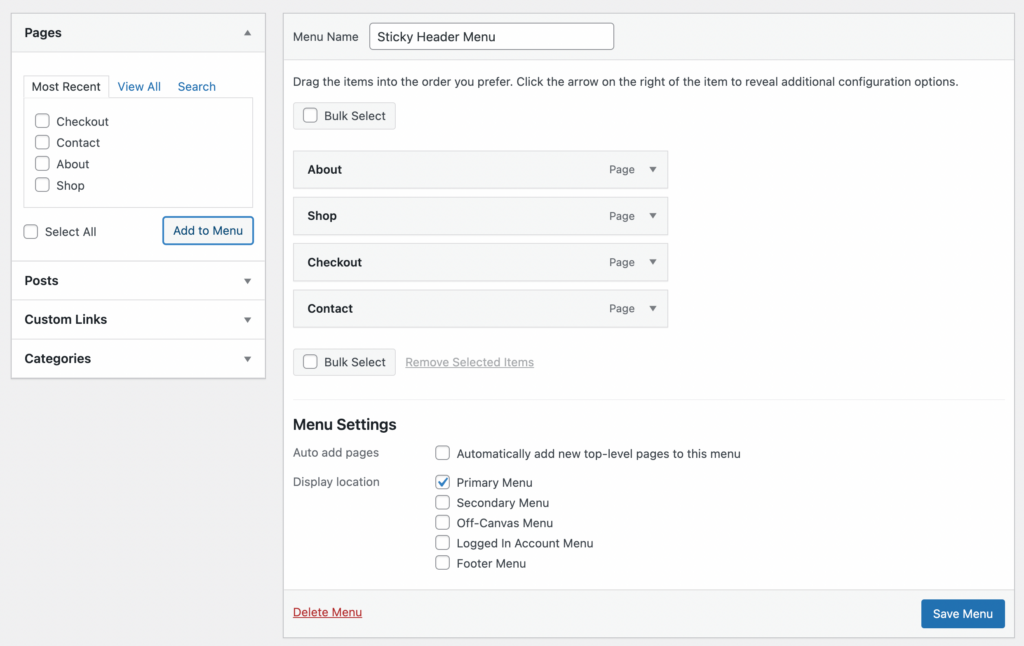Enable Select All pages
Image resolution: width=1024 pixels, height=646 pixels.
click(x=31, y=231)
